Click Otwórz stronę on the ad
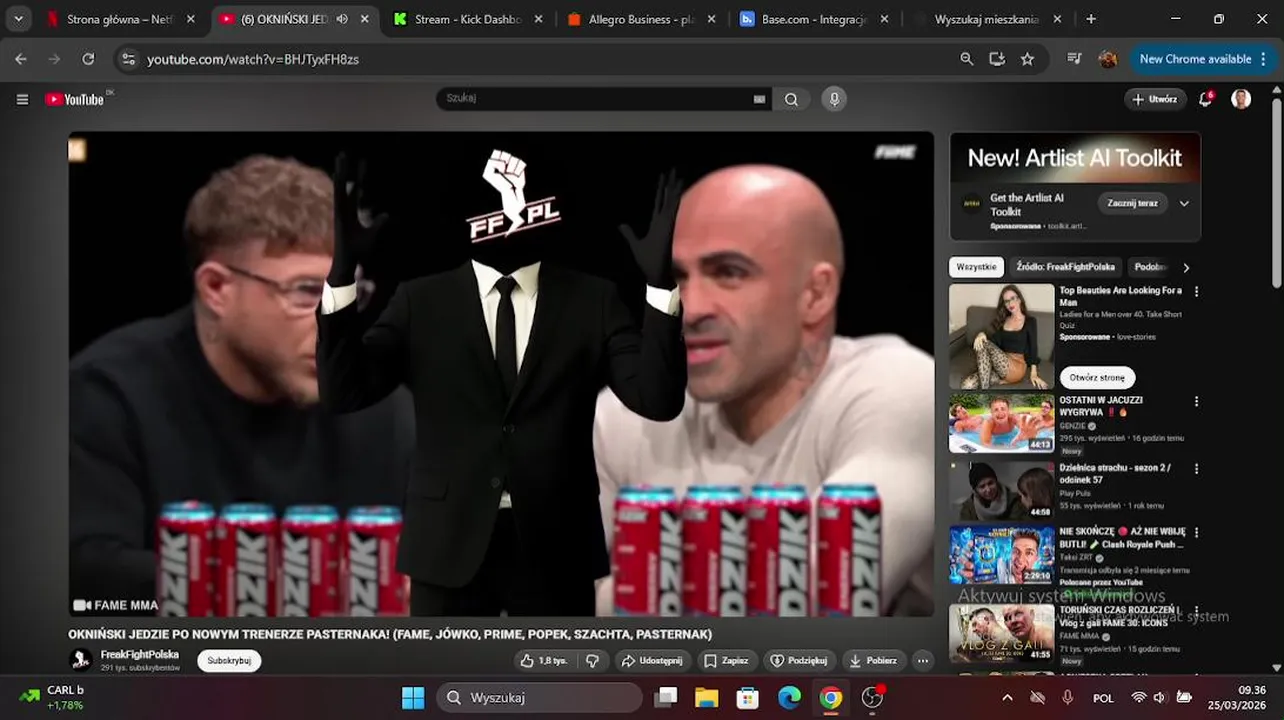1284x720 pixels. pos(1097,378)
